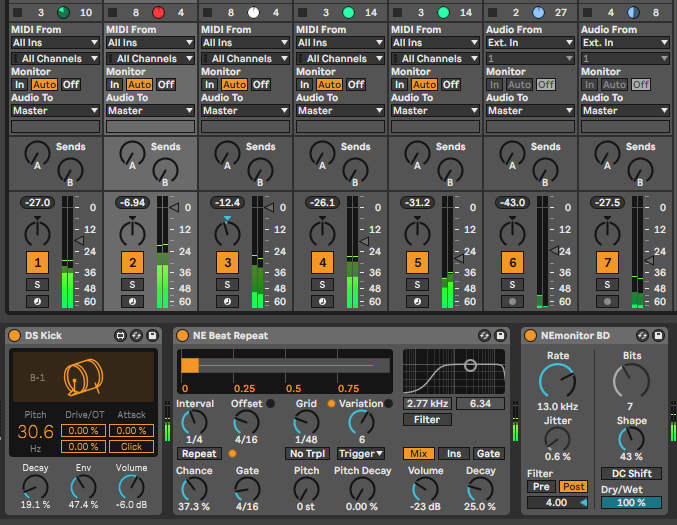The width and height of the screenshot is (677, 525).
Task: Click NE Beat Repeat hot-swap preset icon
Action: (x=483, y=336)
